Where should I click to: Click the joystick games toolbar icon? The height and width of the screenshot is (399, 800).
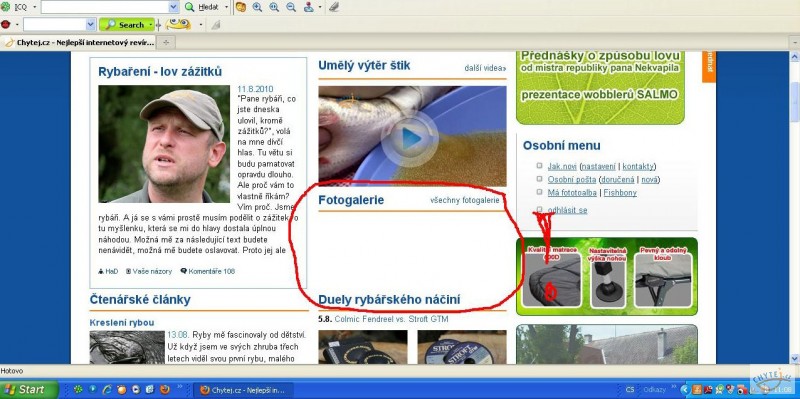[309, 7]
